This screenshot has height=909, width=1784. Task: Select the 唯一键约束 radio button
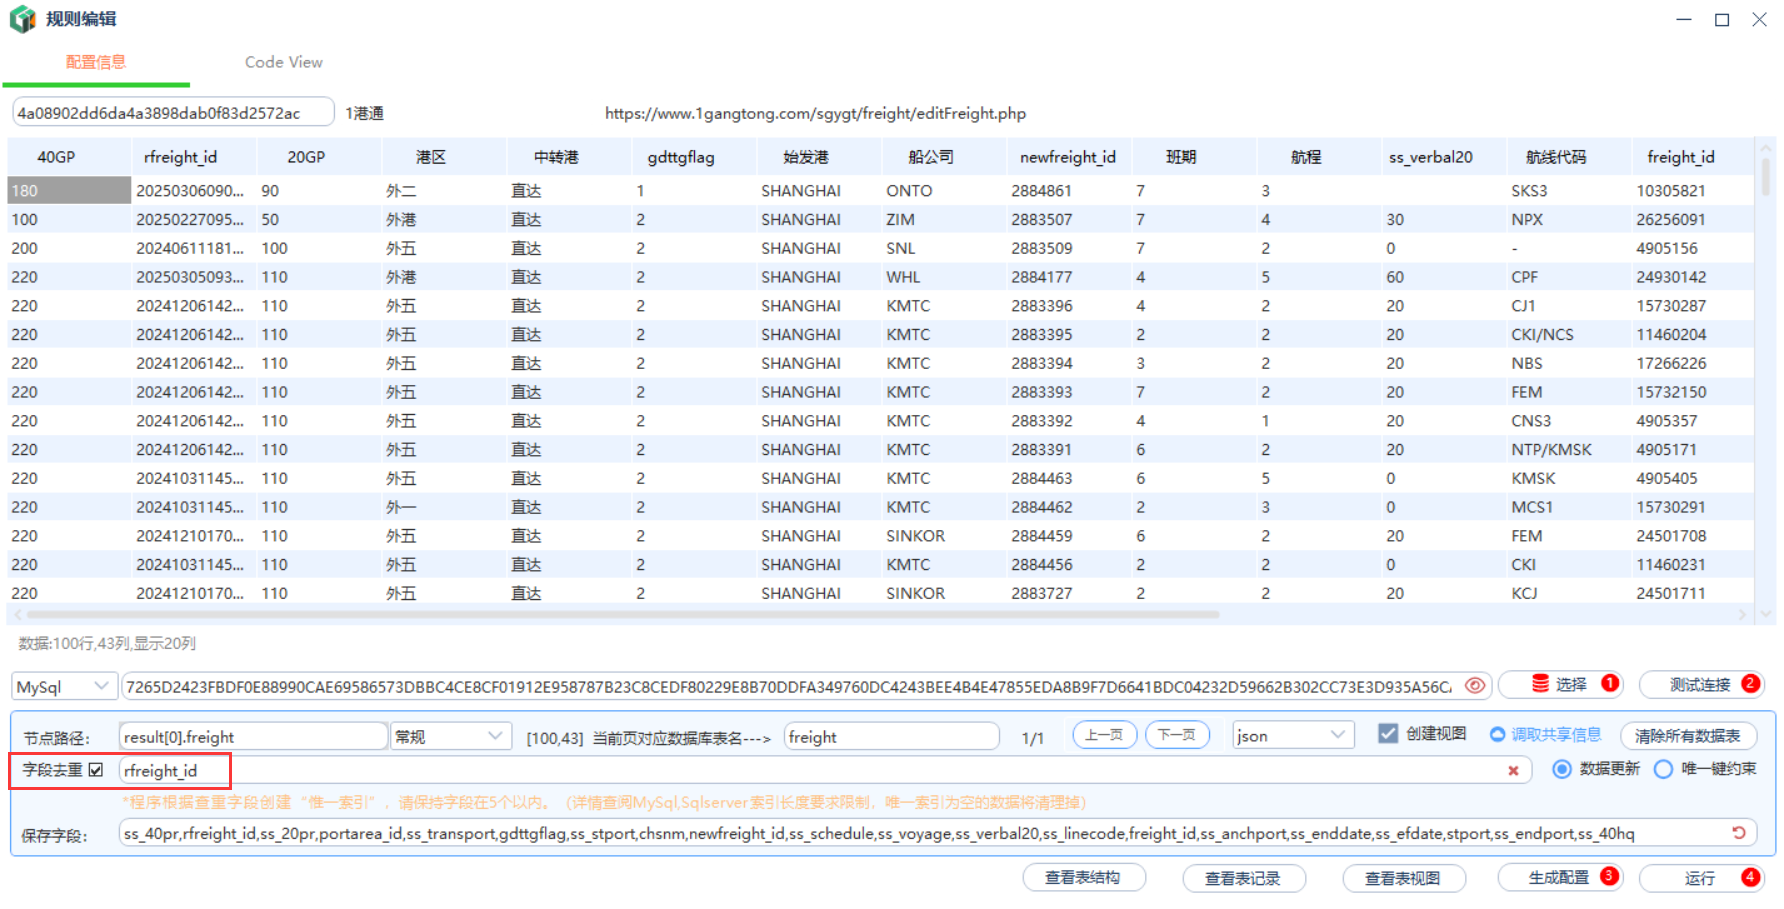click(x=1664, y=769)
